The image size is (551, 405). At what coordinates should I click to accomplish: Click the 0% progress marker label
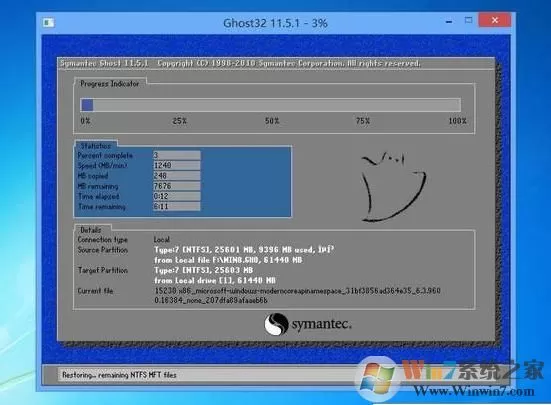pyautogui.click(x=85, y=121)
